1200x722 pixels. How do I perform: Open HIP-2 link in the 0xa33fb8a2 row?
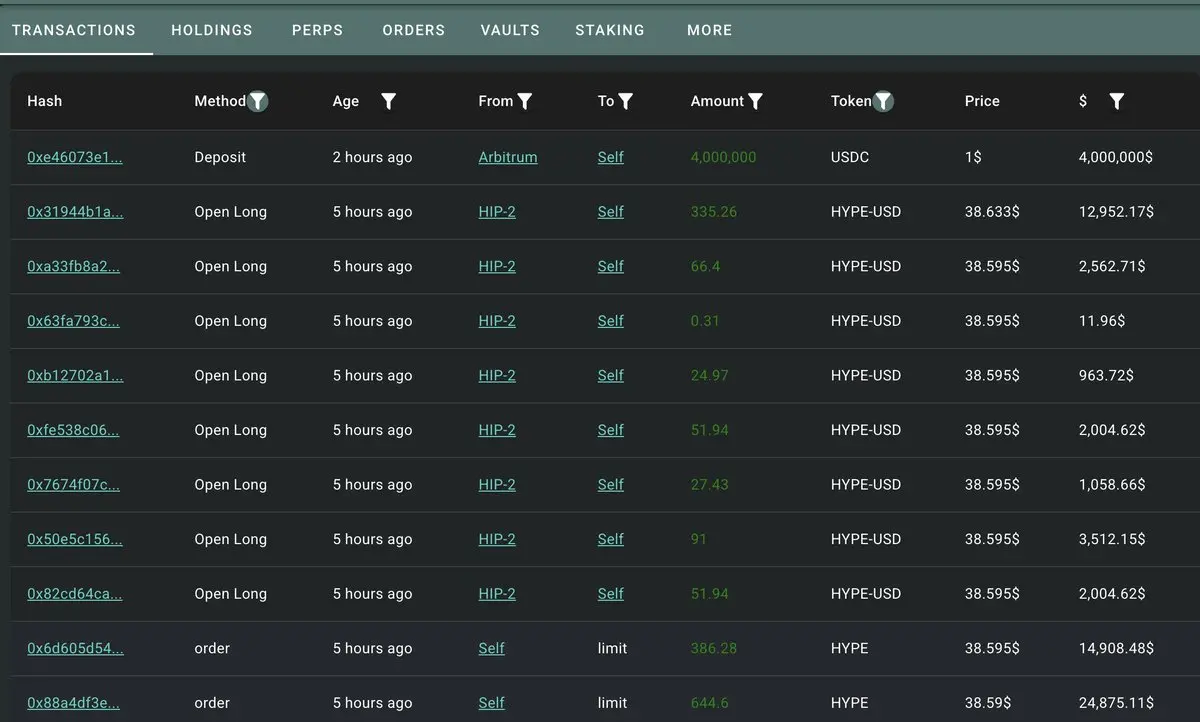point(497,266)
